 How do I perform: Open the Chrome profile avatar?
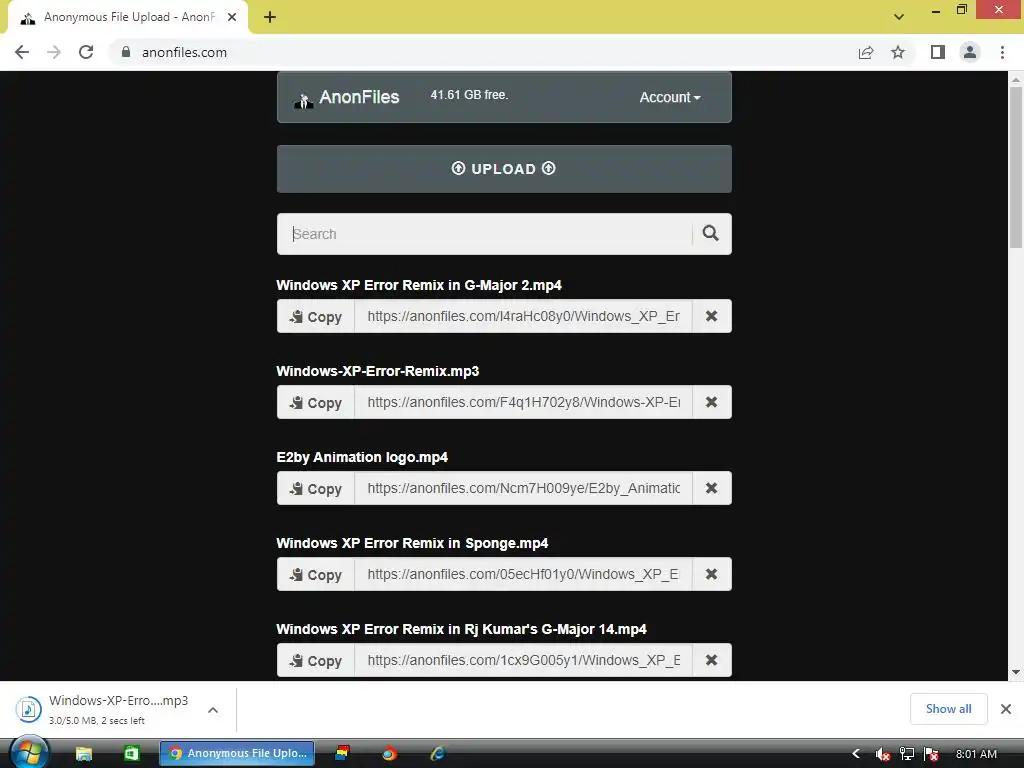970,52
